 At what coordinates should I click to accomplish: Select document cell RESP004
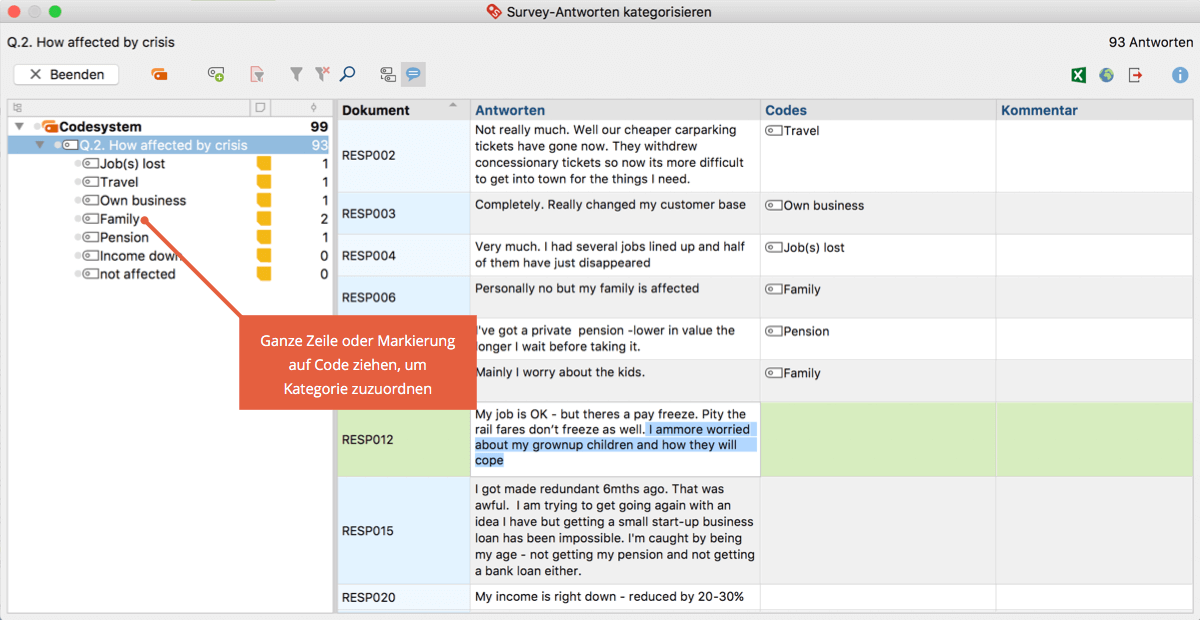click(x=404, y=255)
